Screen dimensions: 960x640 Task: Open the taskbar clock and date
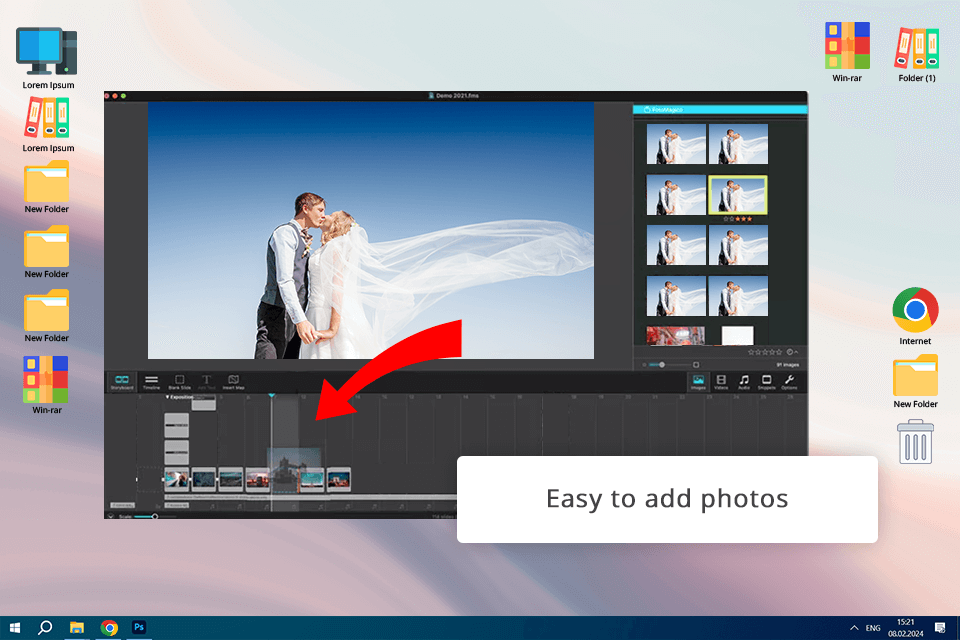coord(906,628)
